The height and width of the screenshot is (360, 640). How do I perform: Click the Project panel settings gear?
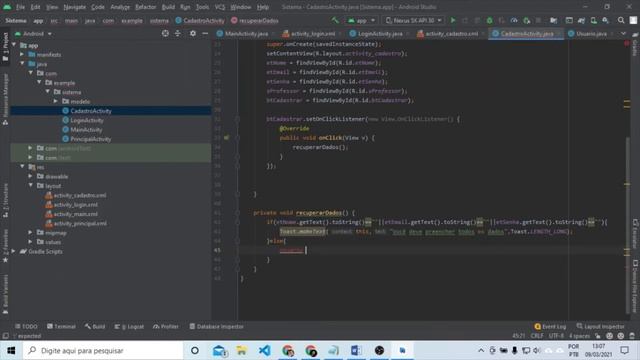[x=193, y=33]
